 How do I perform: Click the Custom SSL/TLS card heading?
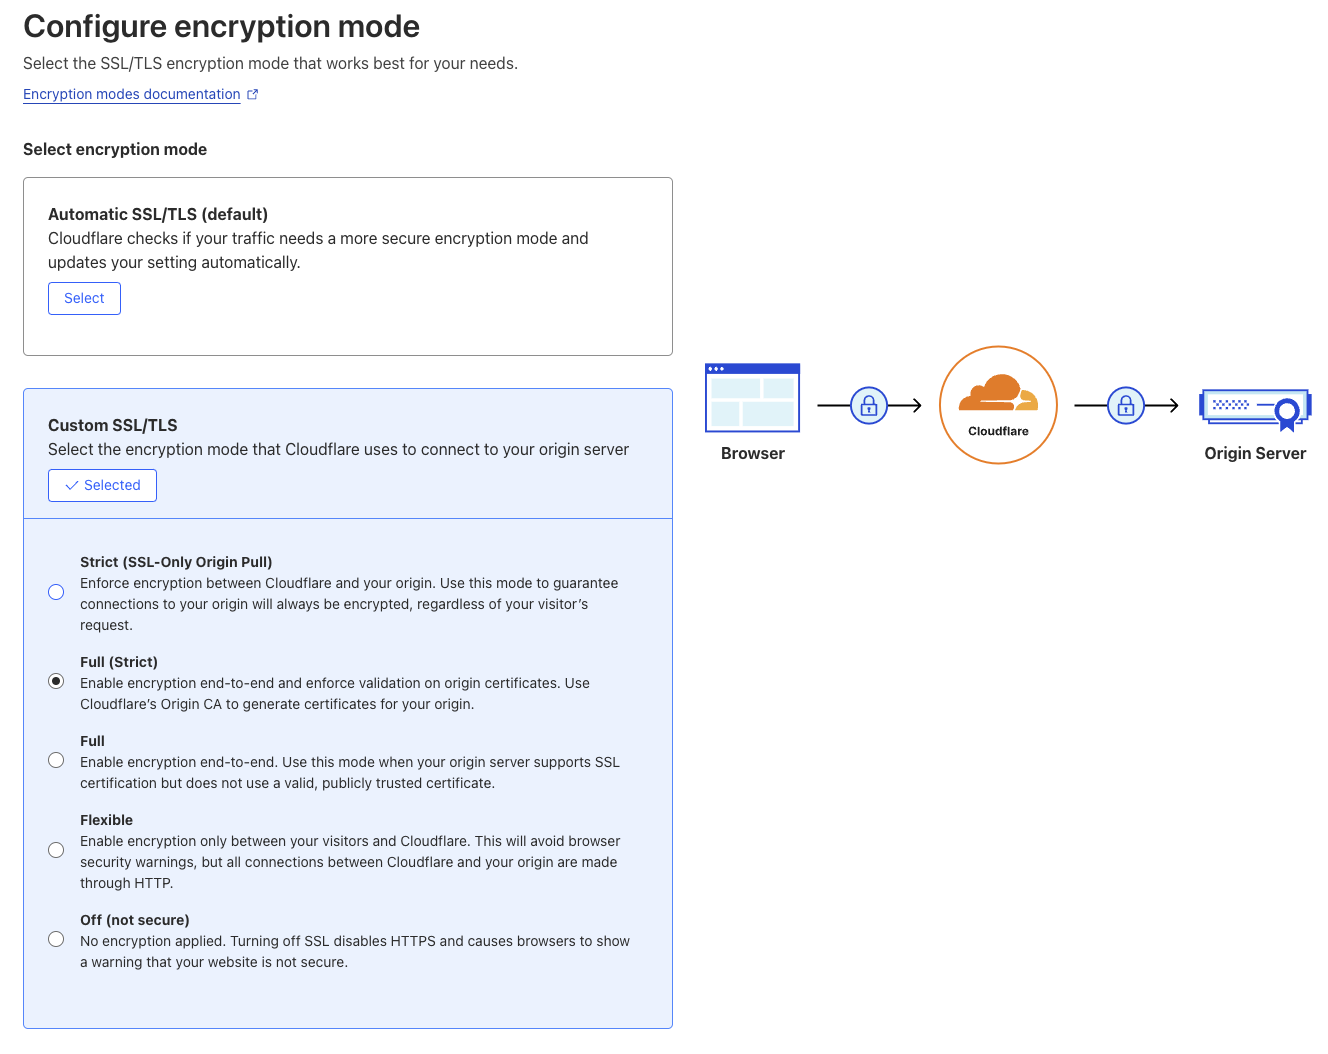click(113, 425)
